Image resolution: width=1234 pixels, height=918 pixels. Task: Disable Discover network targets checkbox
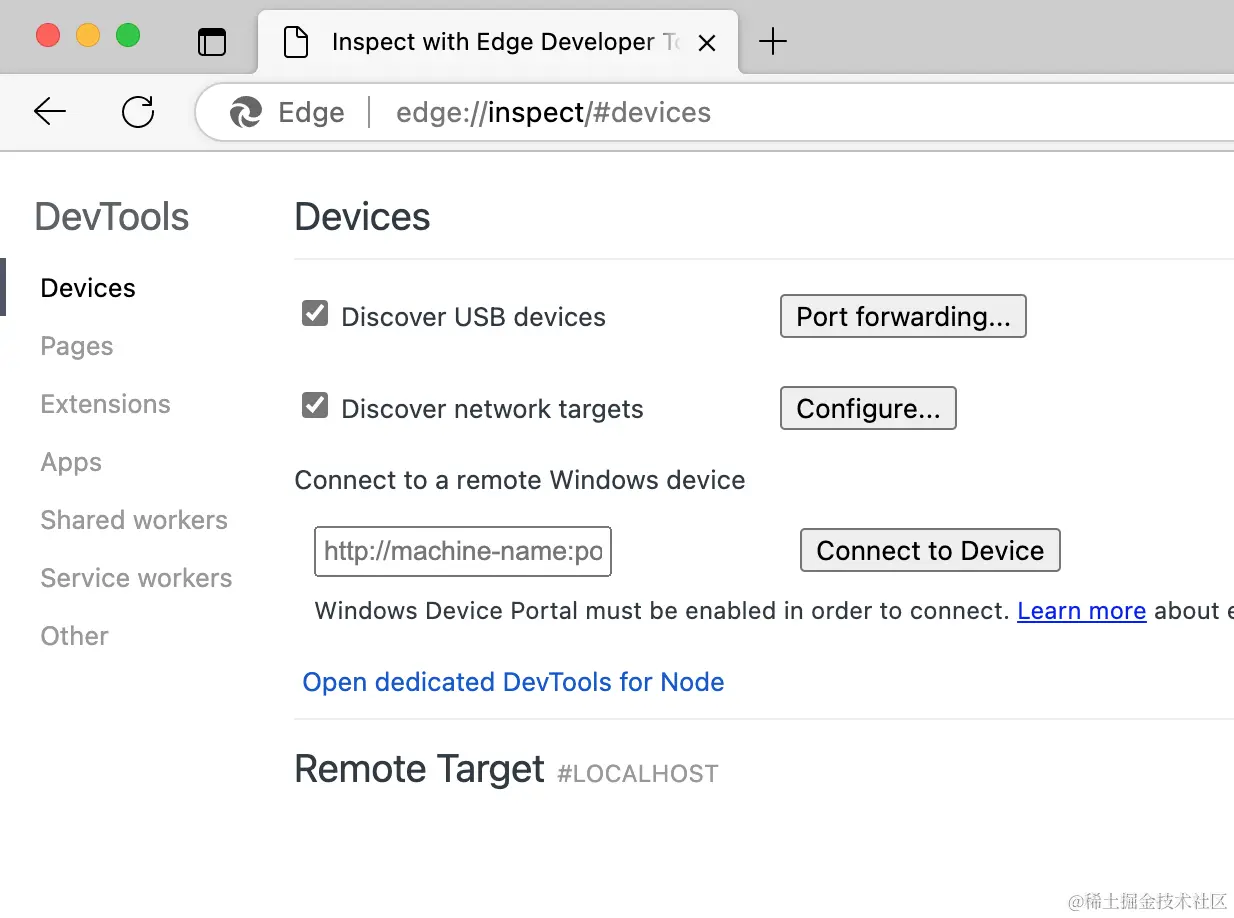click(x=315, y=406)
